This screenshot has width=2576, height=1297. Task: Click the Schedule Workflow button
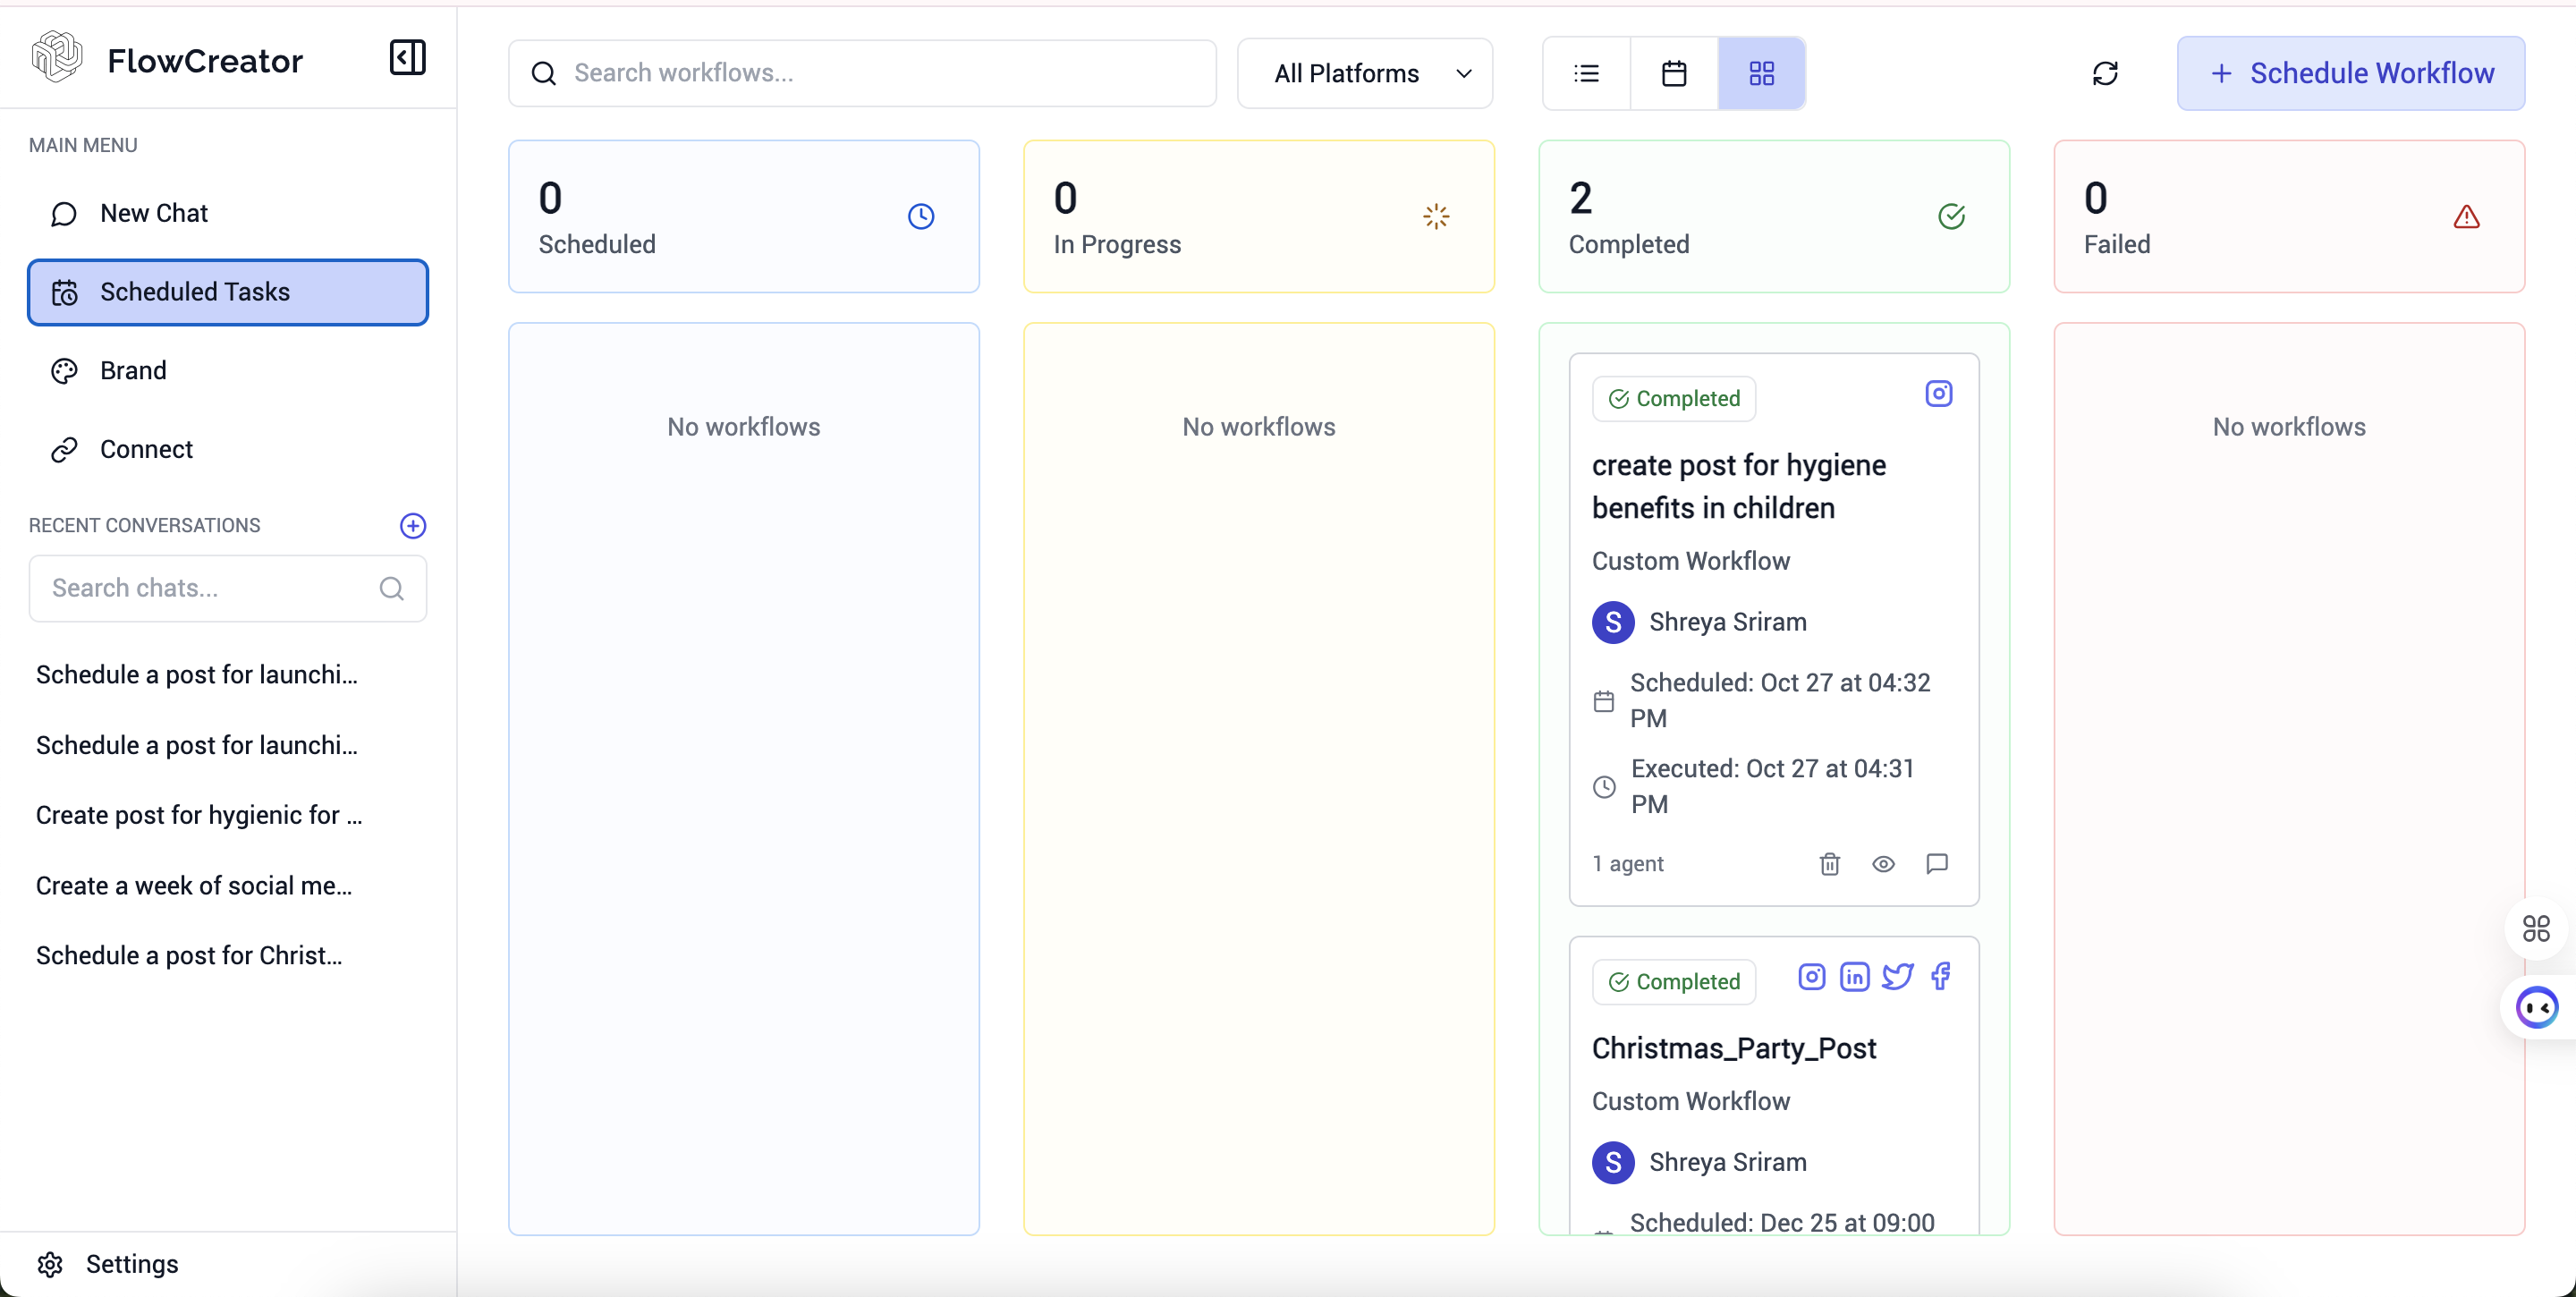(2351, 73)
